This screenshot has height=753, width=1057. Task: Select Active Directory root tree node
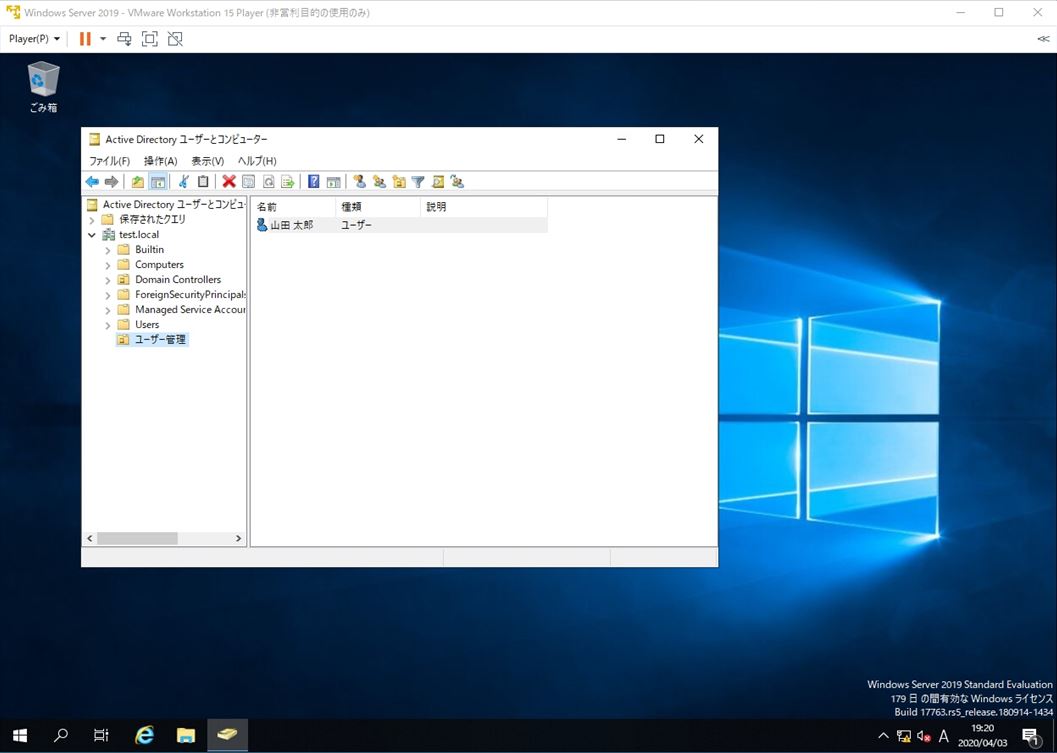167,204
